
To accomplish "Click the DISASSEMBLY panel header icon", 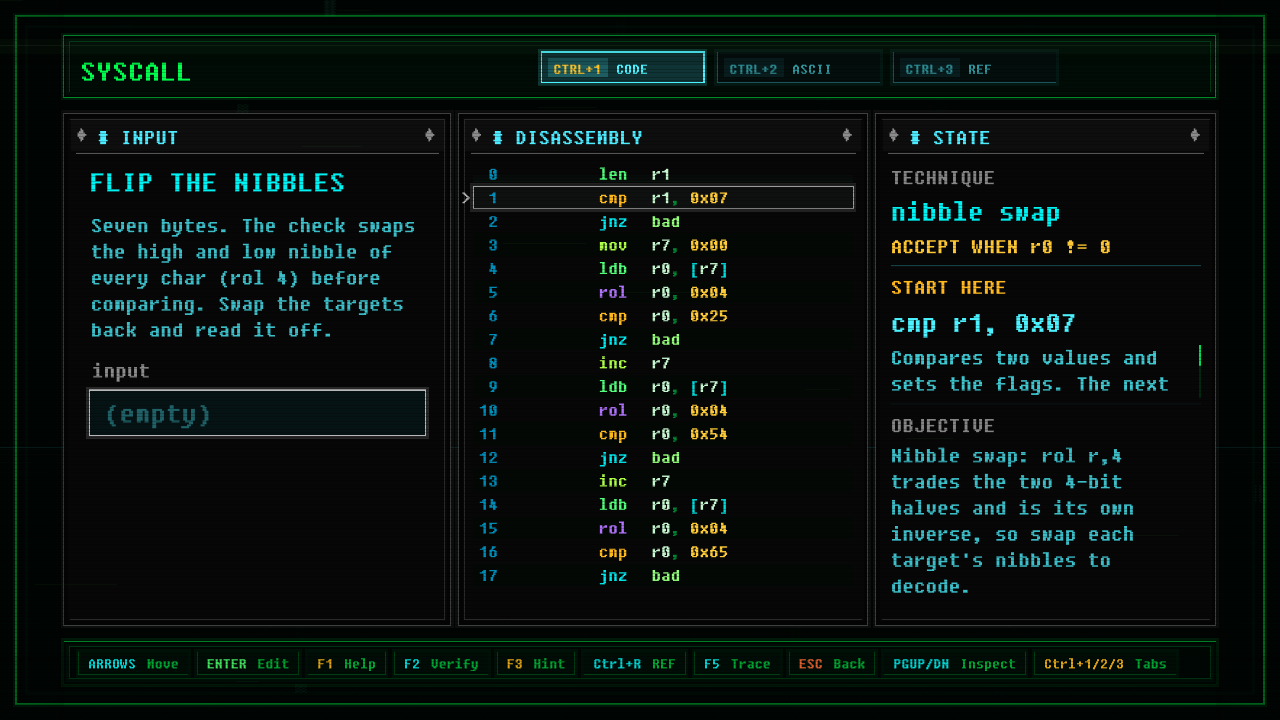I will 497,137.
